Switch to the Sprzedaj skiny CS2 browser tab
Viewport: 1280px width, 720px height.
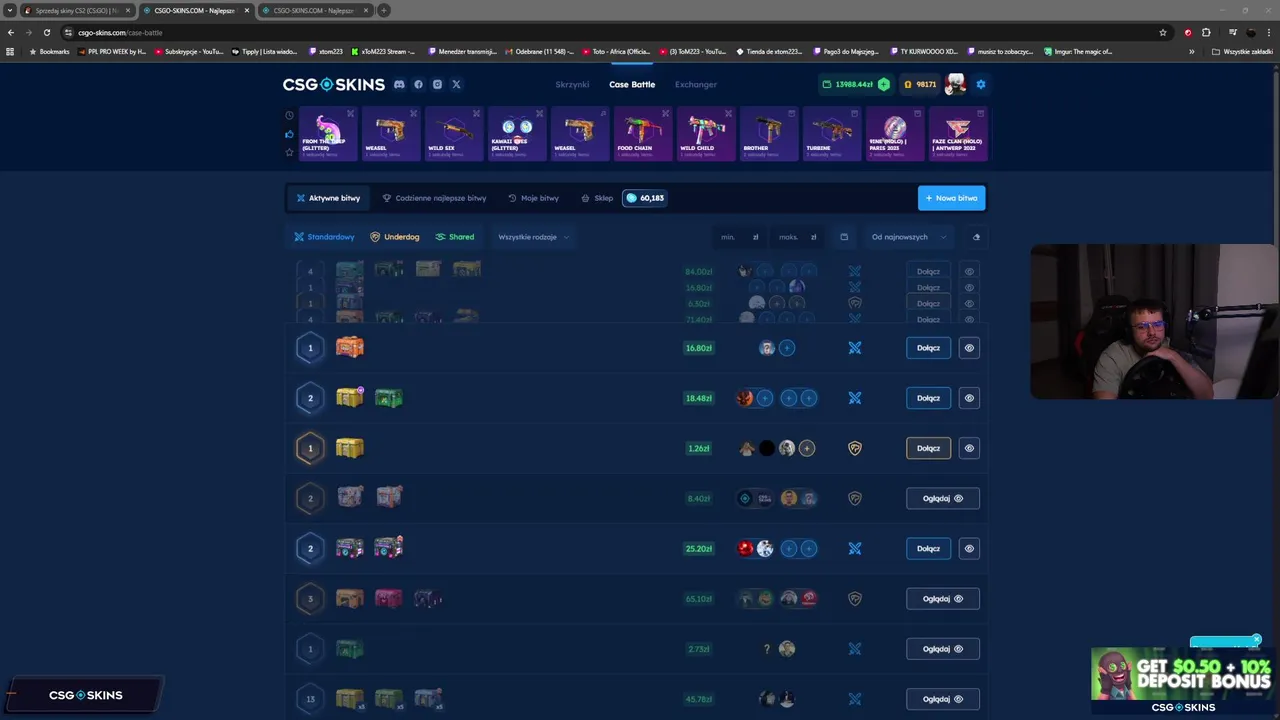click(x=77, y=10)
